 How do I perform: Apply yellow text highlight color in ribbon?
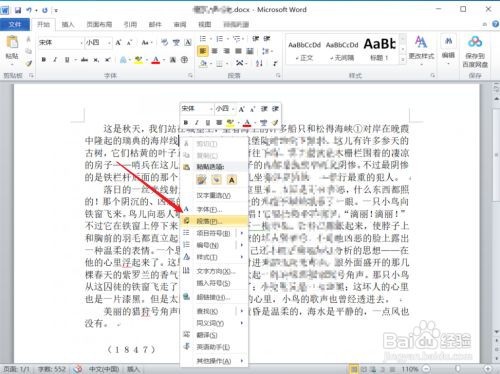click(x=138, y=60)
